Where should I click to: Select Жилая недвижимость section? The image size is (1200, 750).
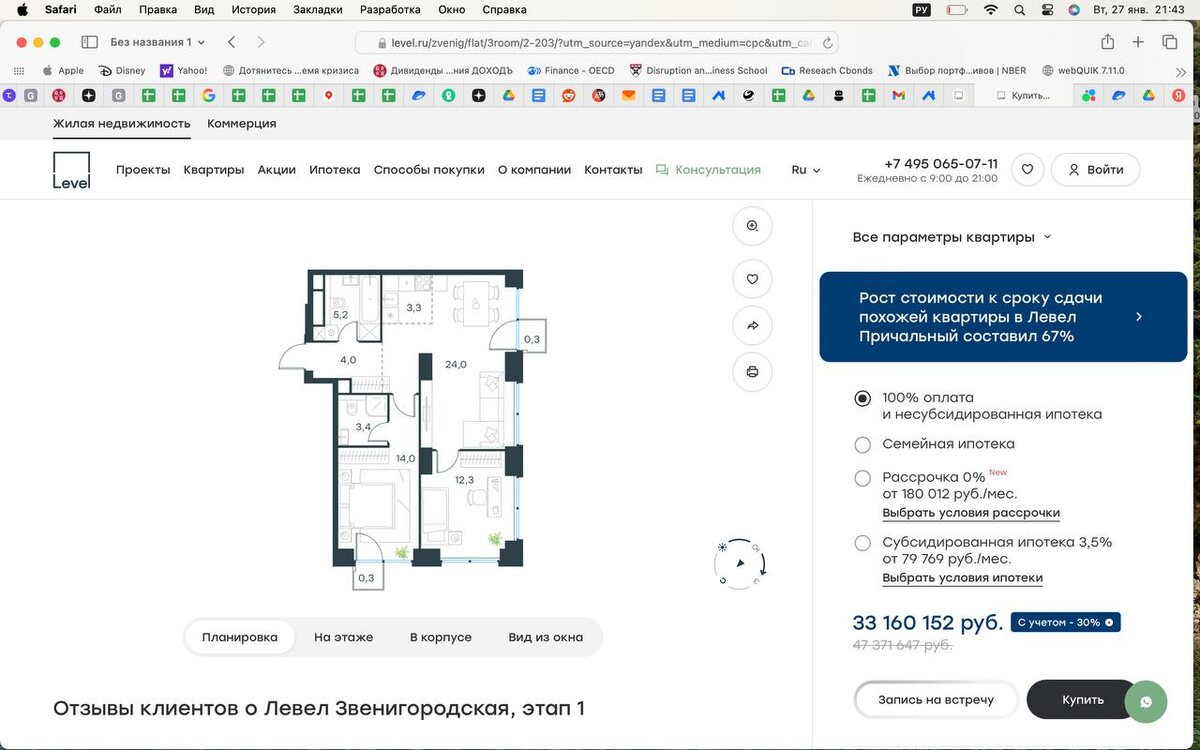(x=122, y=124)
